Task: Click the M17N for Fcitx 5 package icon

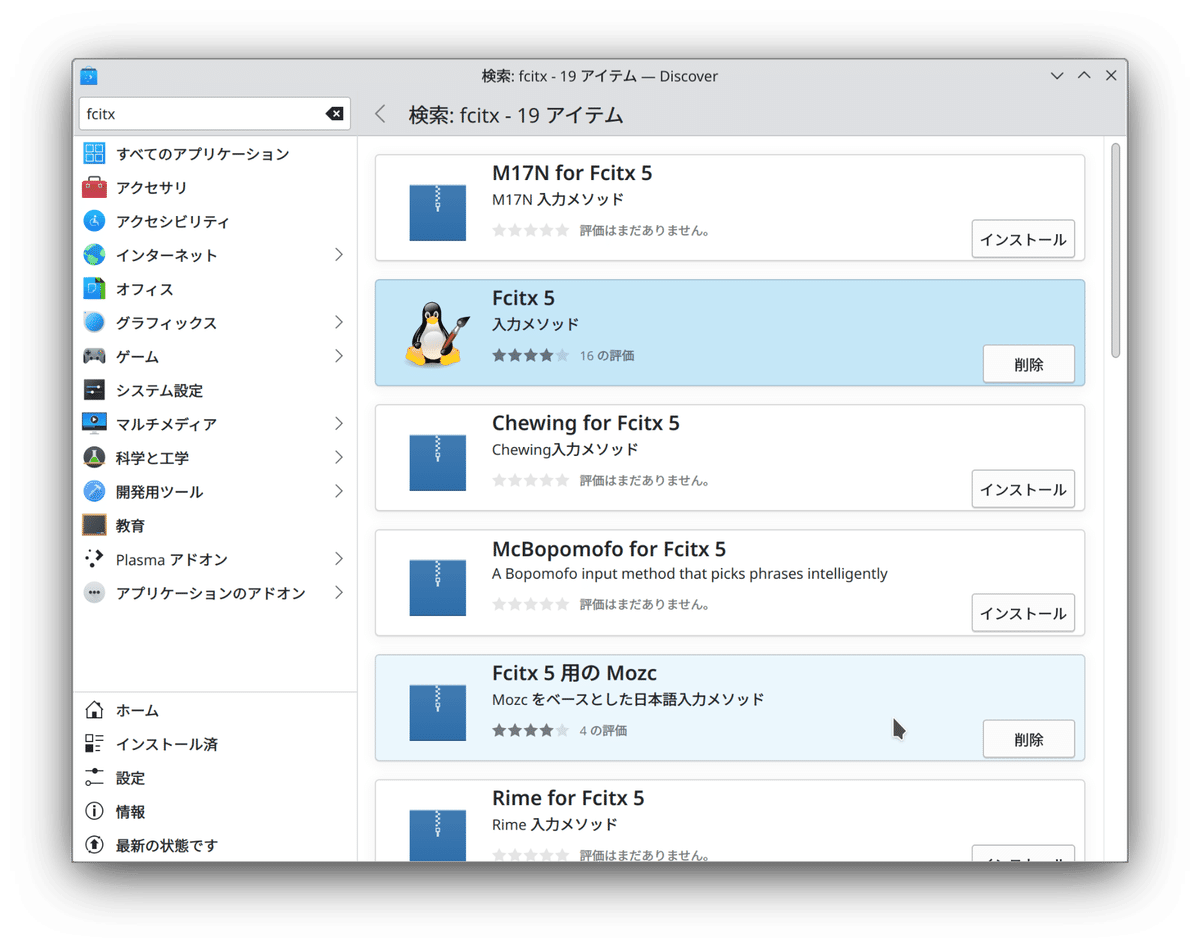Action: tap(437, 212)
